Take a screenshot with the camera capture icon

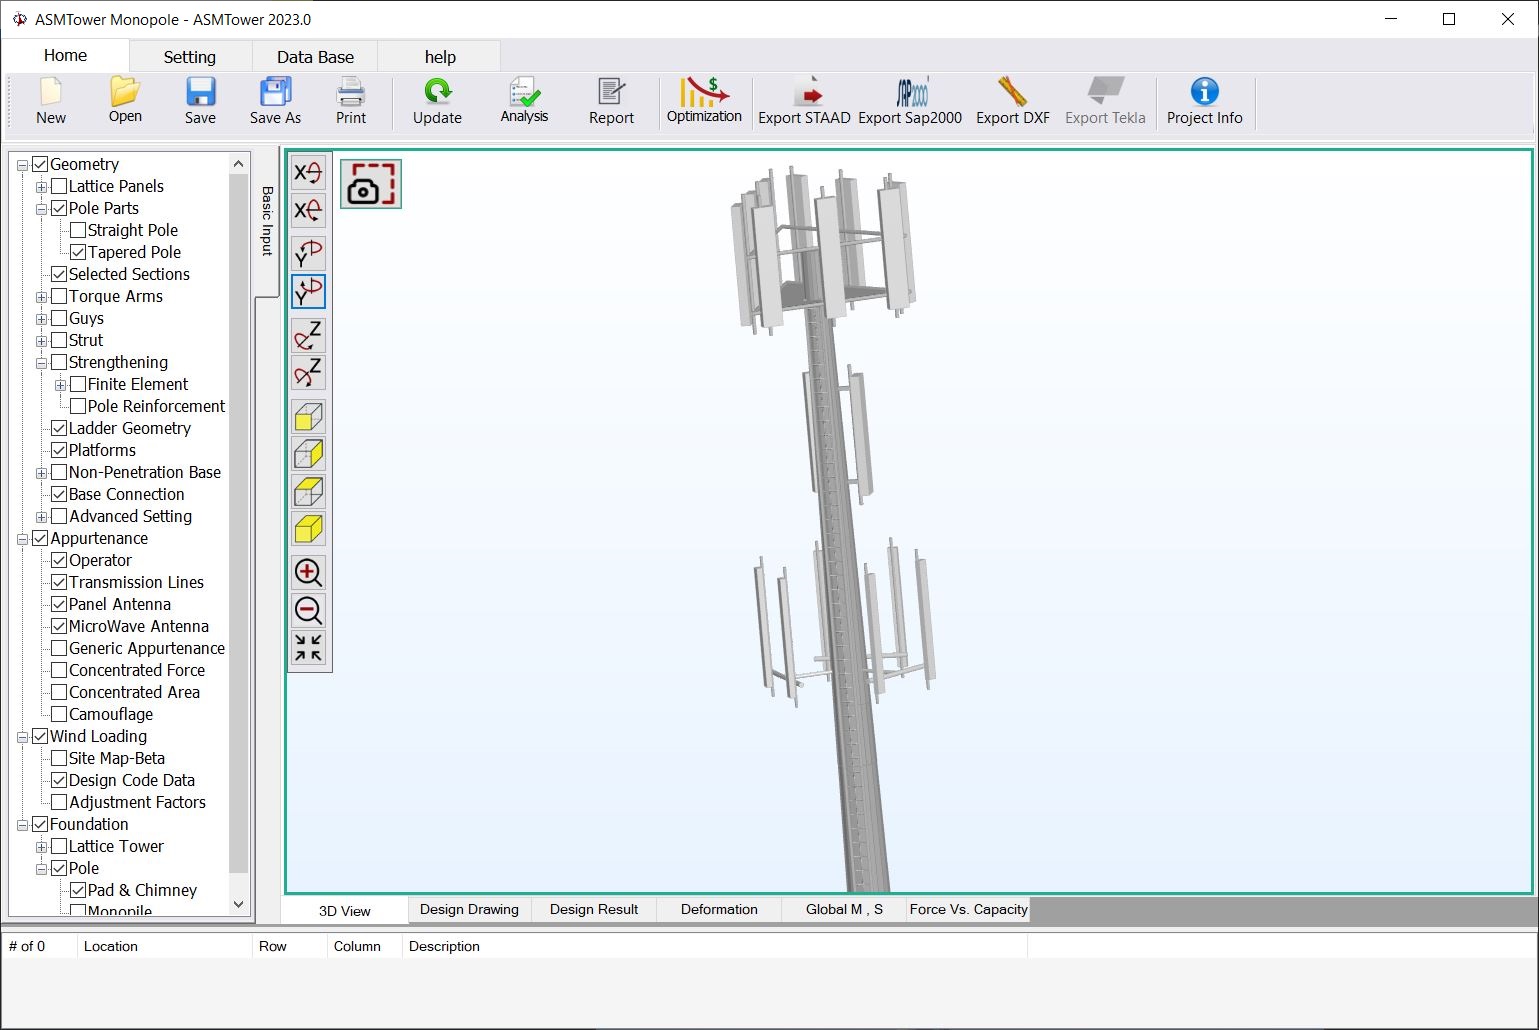[370, 184]
